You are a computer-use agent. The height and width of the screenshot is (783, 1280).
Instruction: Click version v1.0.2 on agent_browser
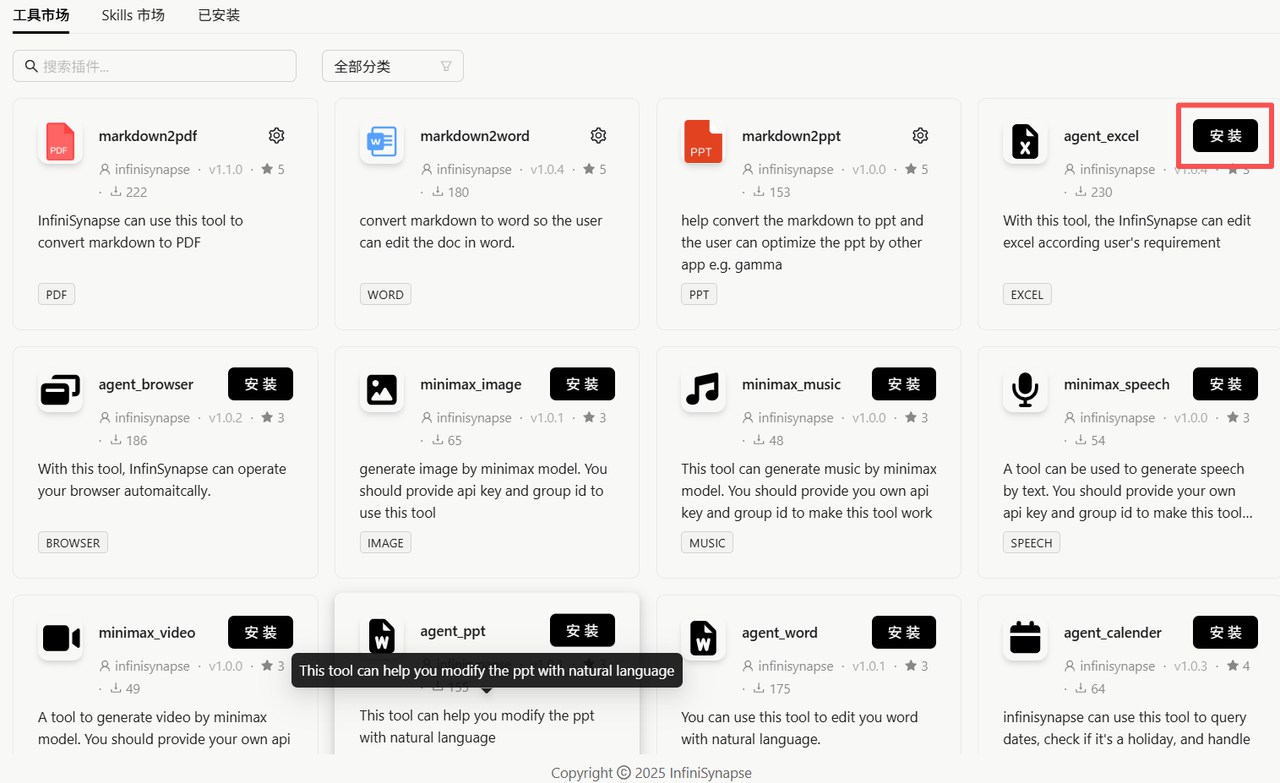point(226,418)
